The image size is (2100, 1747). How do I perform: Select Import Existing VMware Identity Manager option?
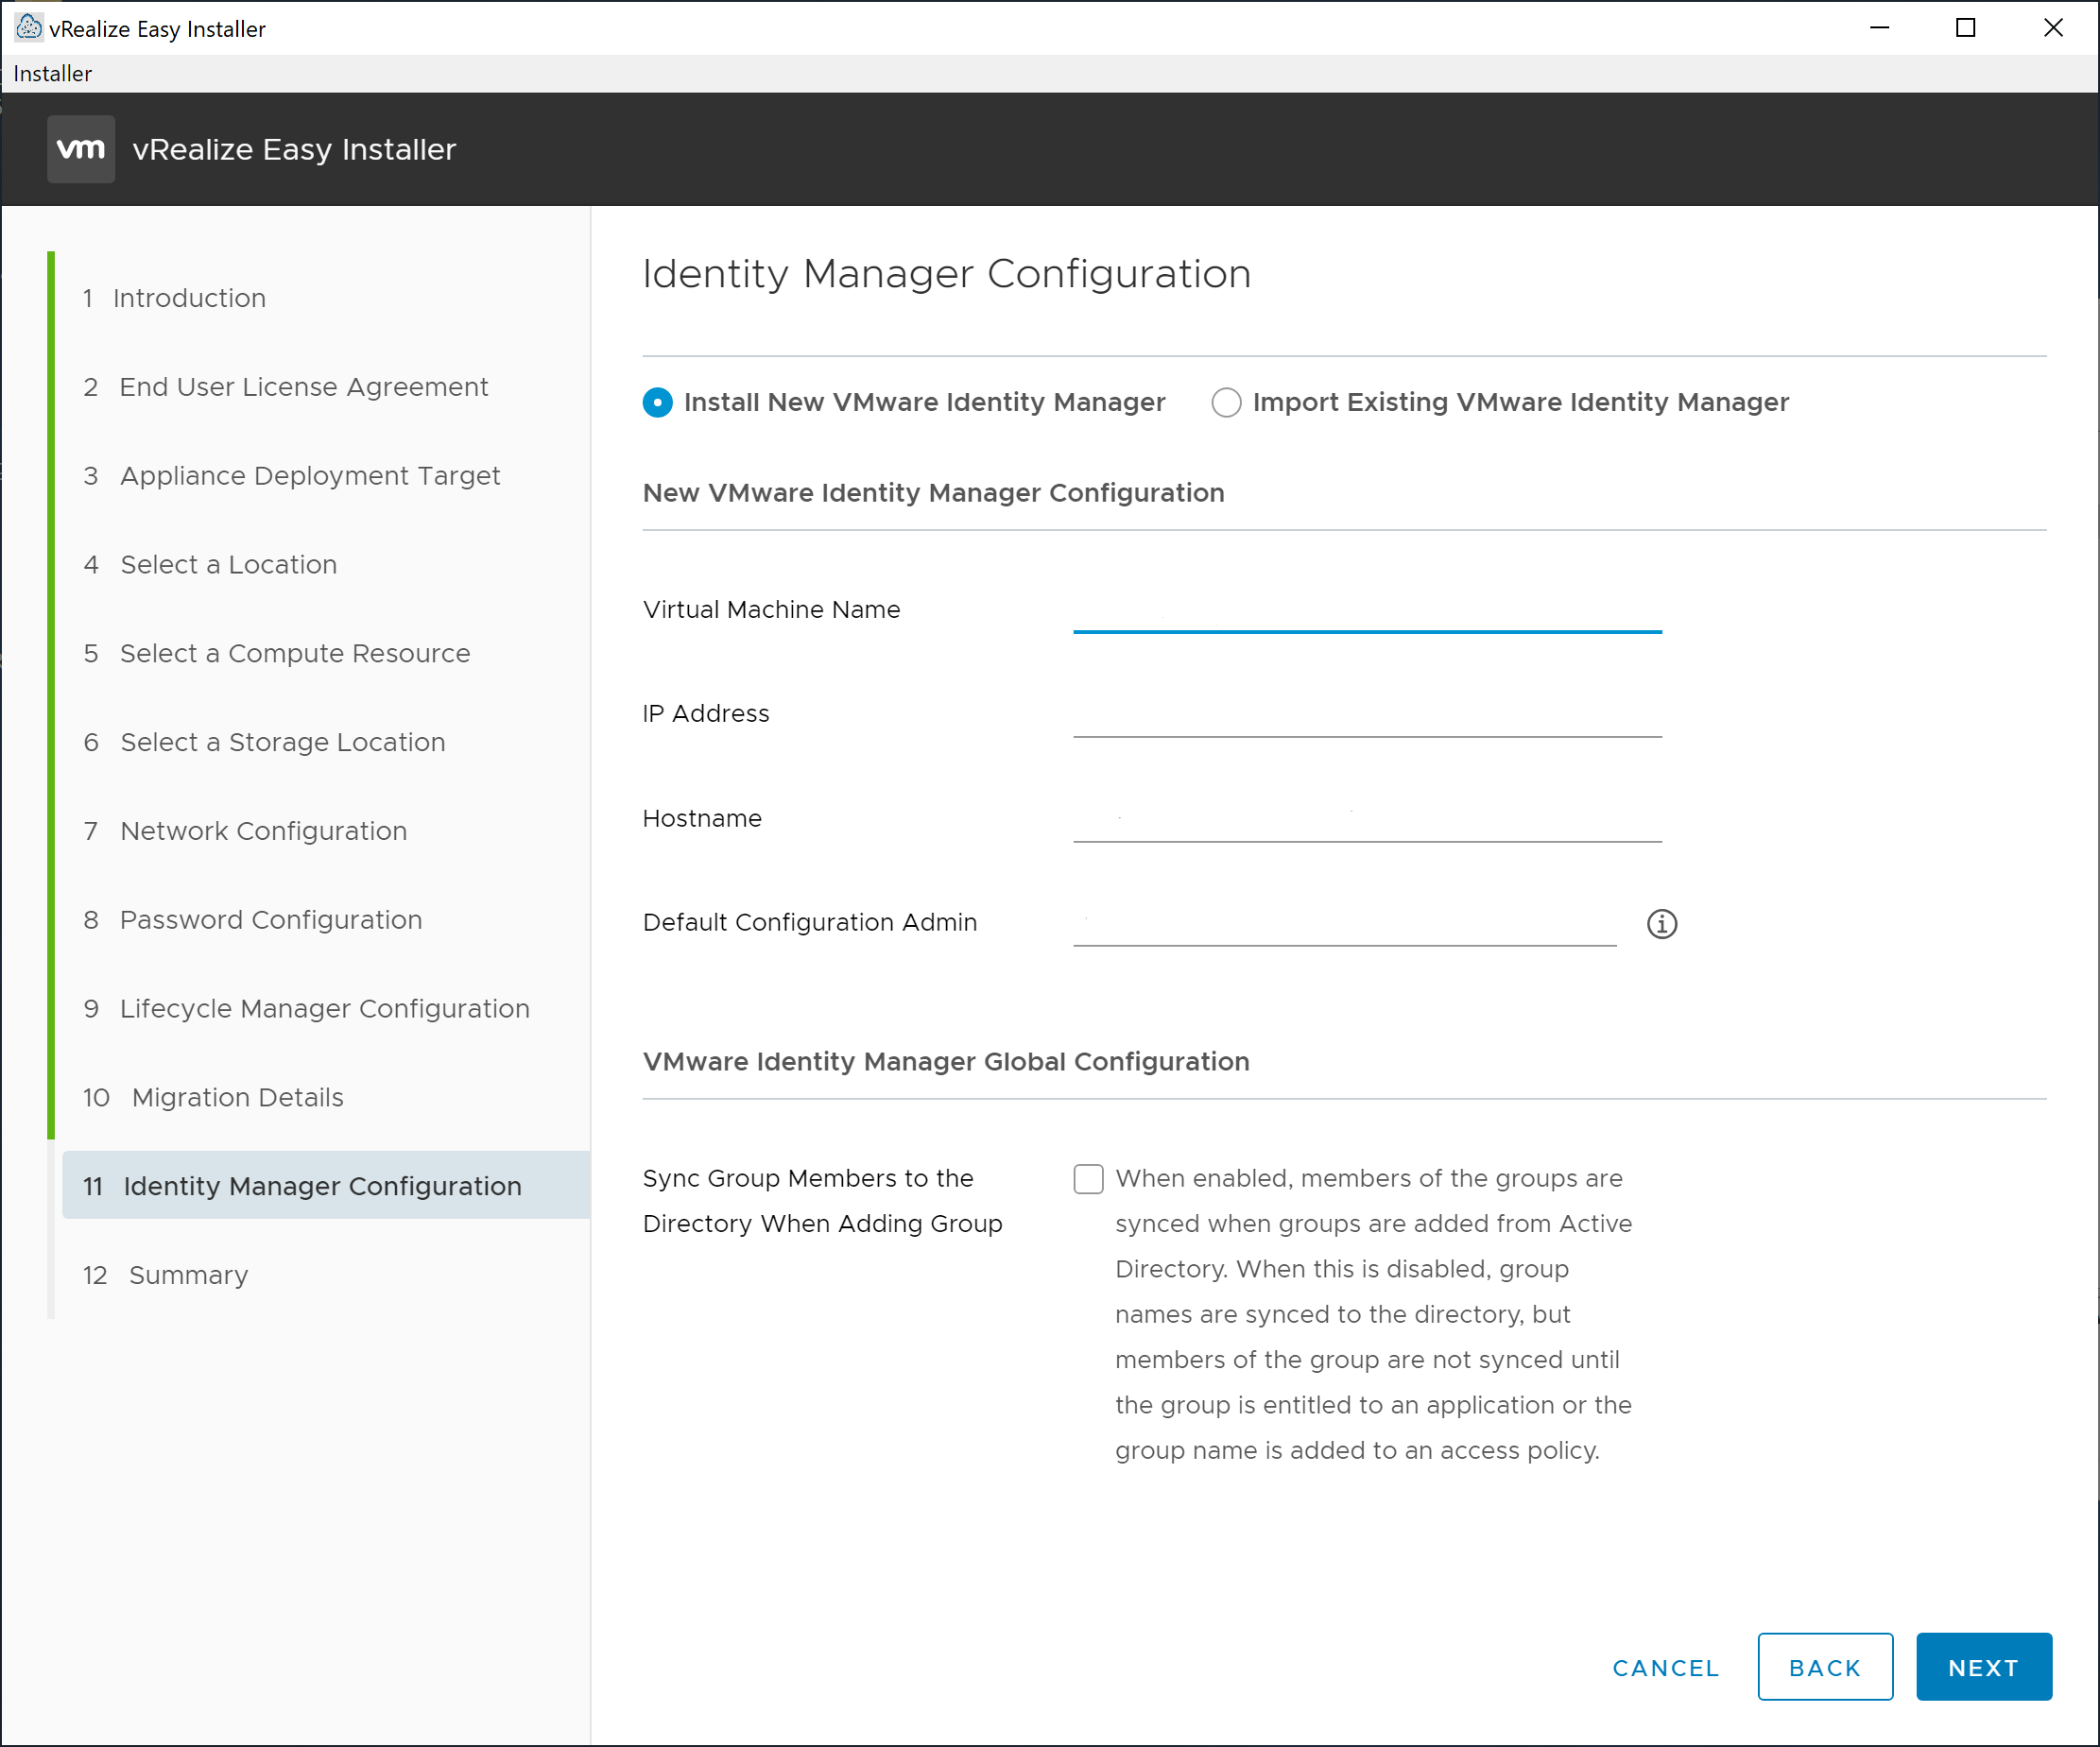click(1226, 402)
